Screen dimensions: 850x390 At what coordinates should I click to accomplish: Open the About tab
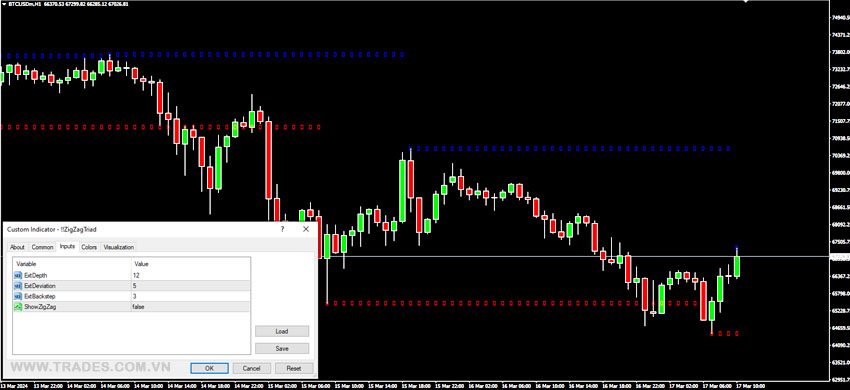click(x=17, y=247)
